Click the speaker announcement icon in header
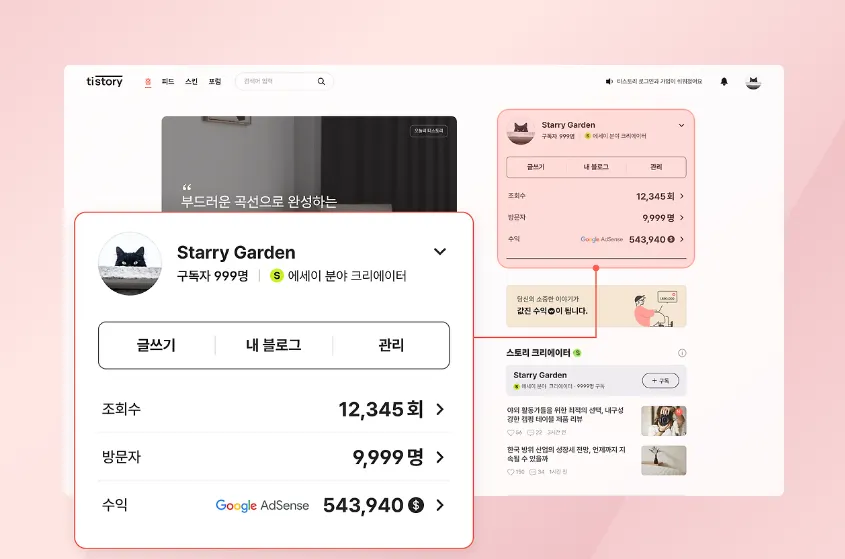This screenshot has width=845, height=559. (609, 81)
